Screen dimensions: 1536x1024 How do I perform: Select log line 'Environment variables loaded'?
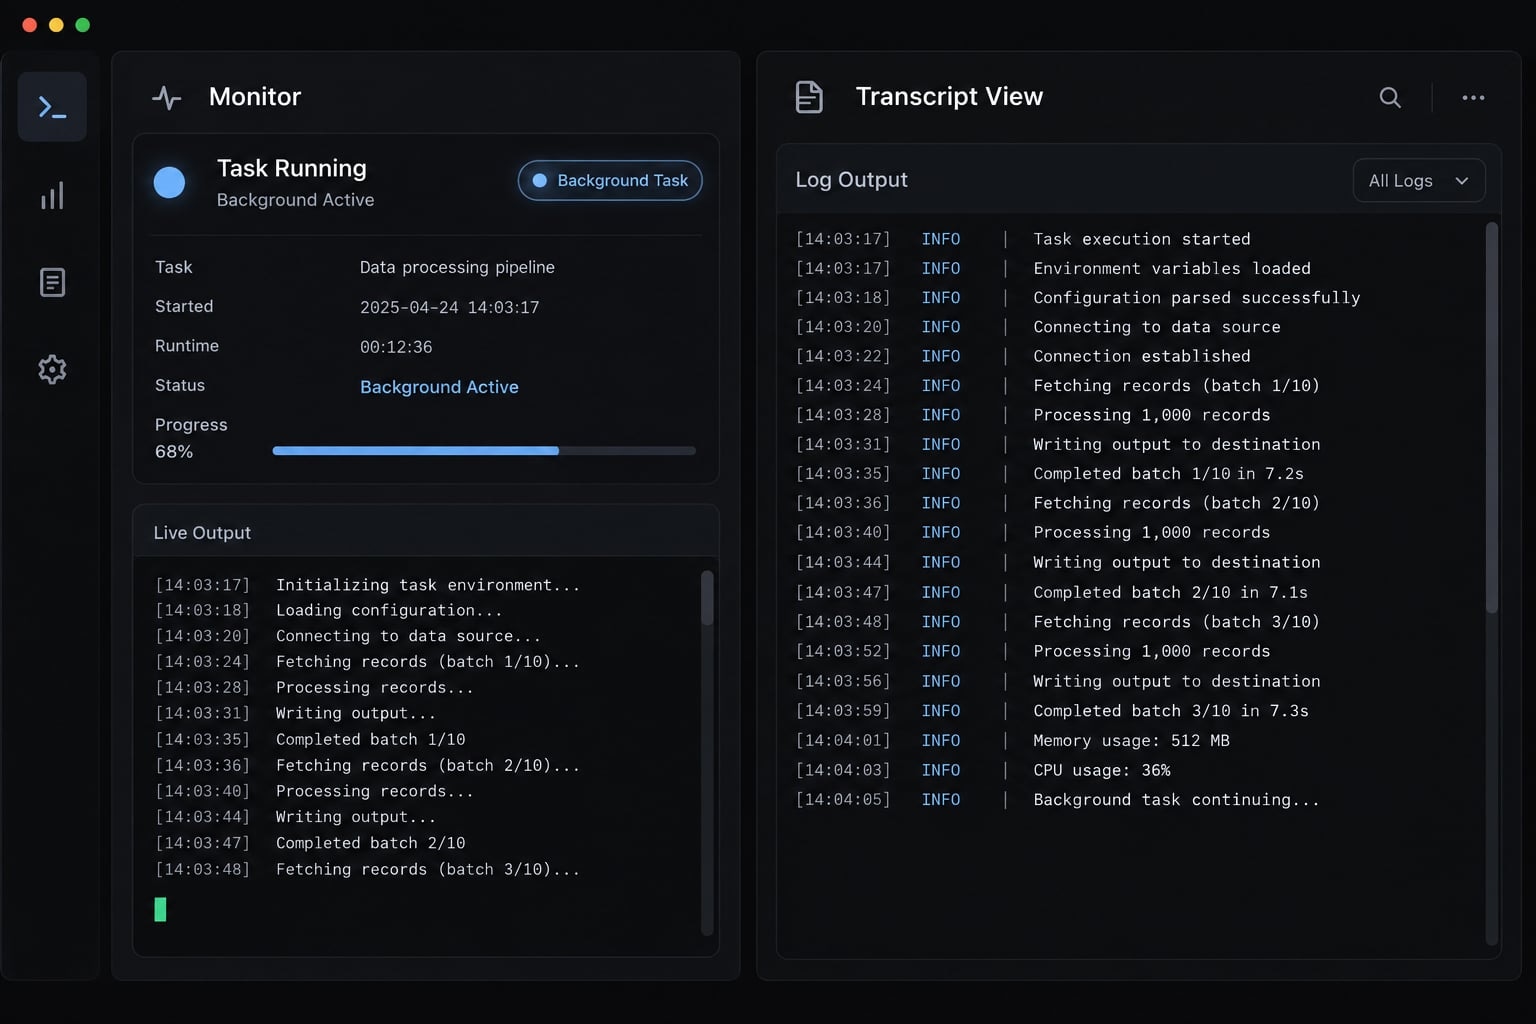click(x=1172, y=268)
